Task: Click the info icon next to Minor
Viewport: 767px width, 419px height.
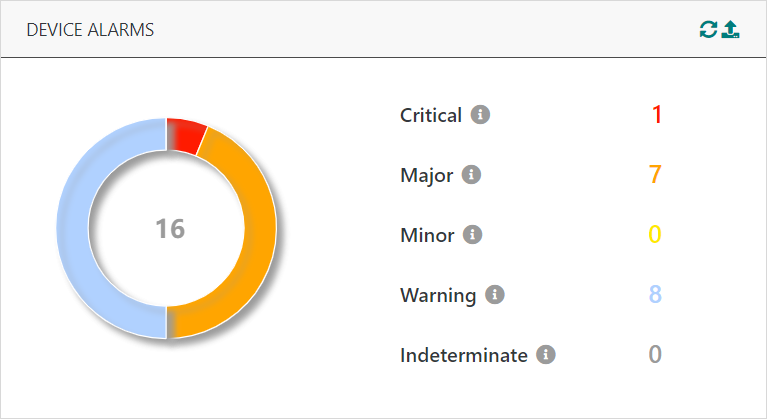Action: [x=473, y=235]
